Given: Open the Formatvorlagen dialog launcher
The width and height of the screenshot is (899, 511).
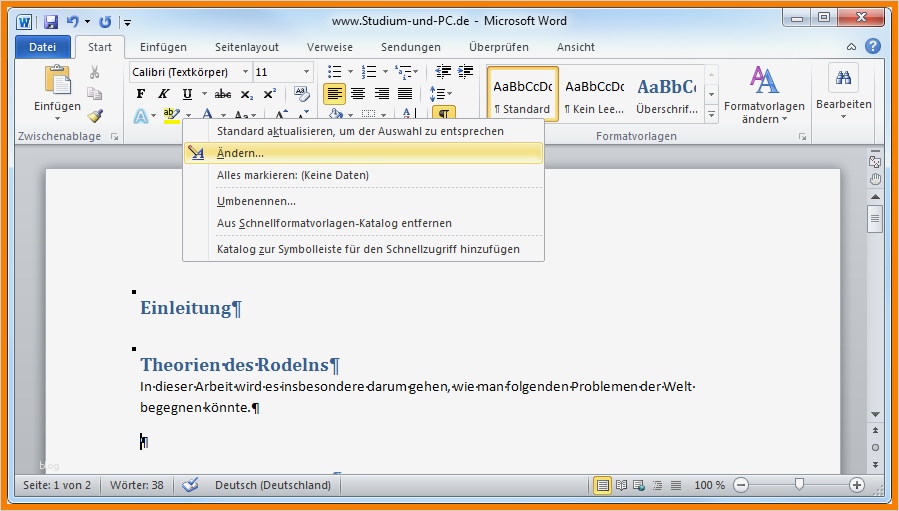Looking at the screenshot, I should 802,136.
